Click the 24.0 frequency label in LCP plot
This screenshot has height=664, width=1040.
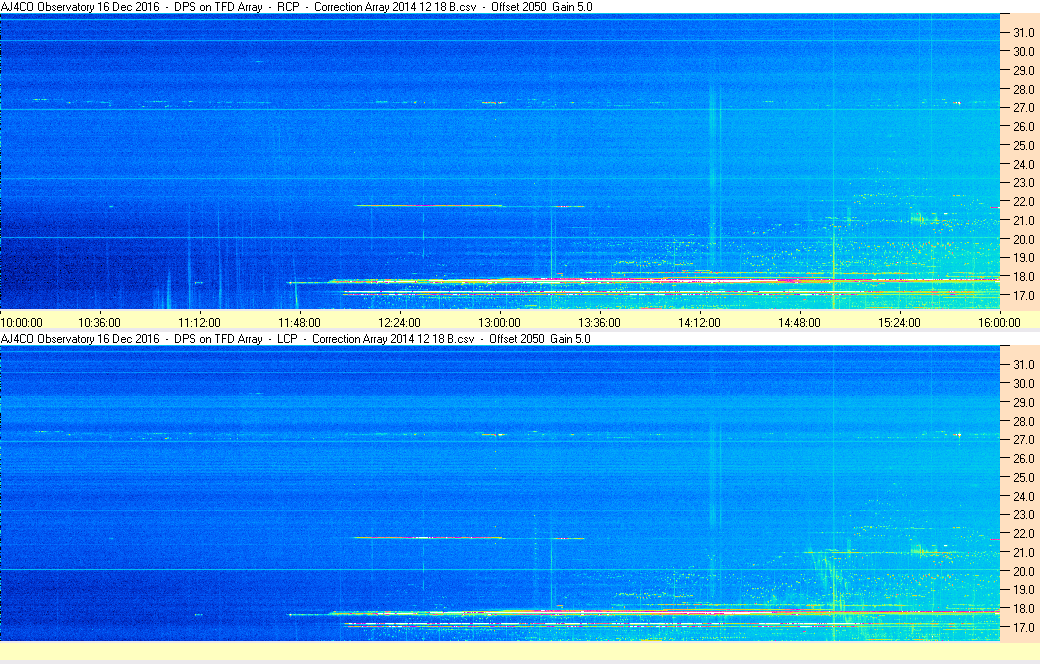(x=1023, y=496)
